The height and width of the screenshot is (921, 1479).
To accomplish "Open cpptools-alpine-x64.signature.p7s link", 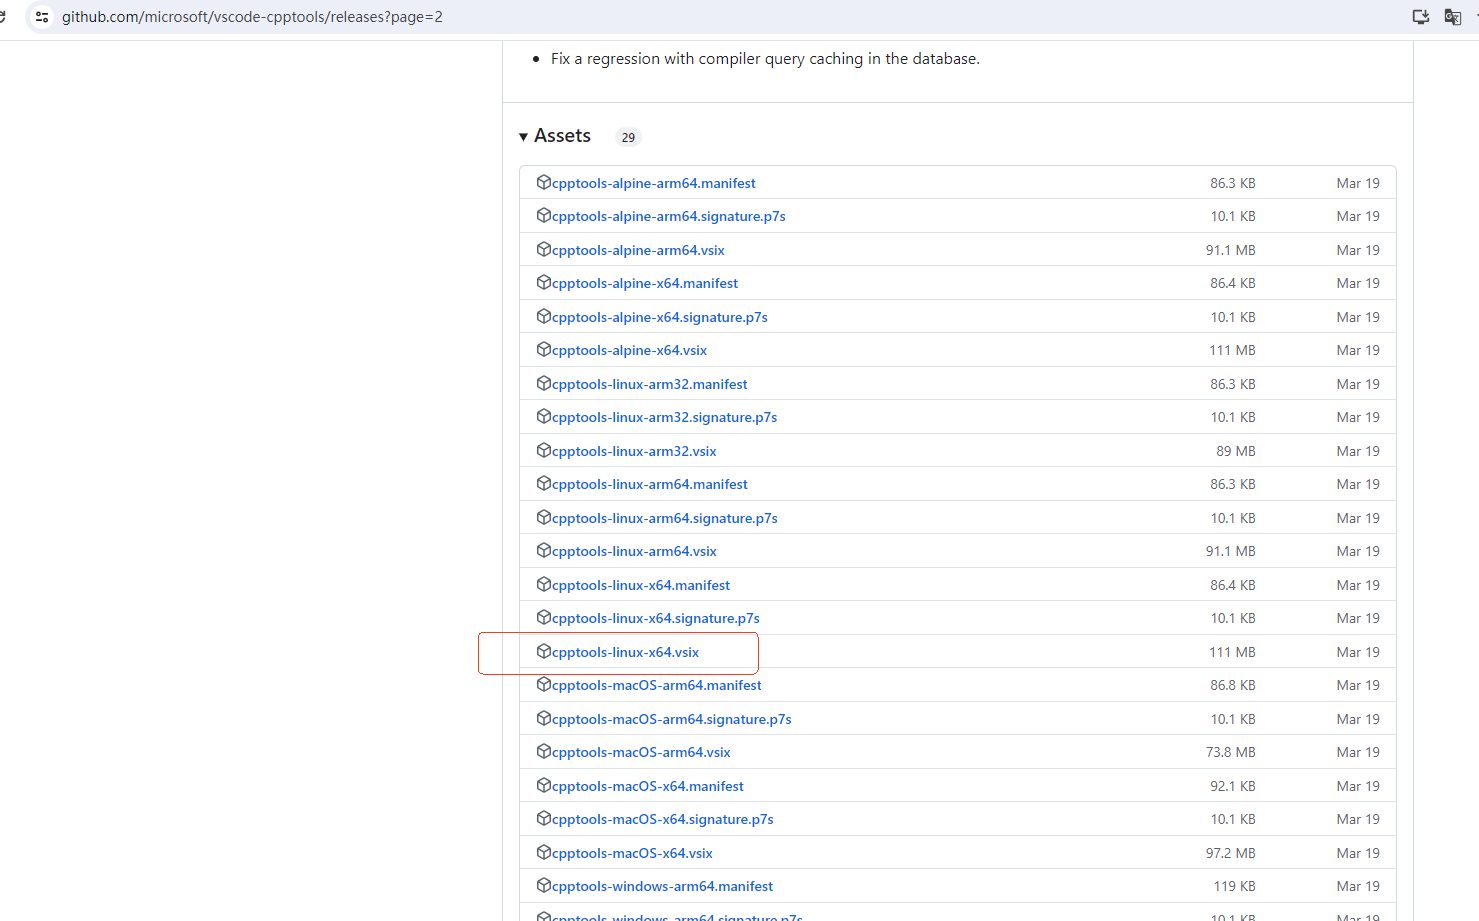I will [660, 317].
